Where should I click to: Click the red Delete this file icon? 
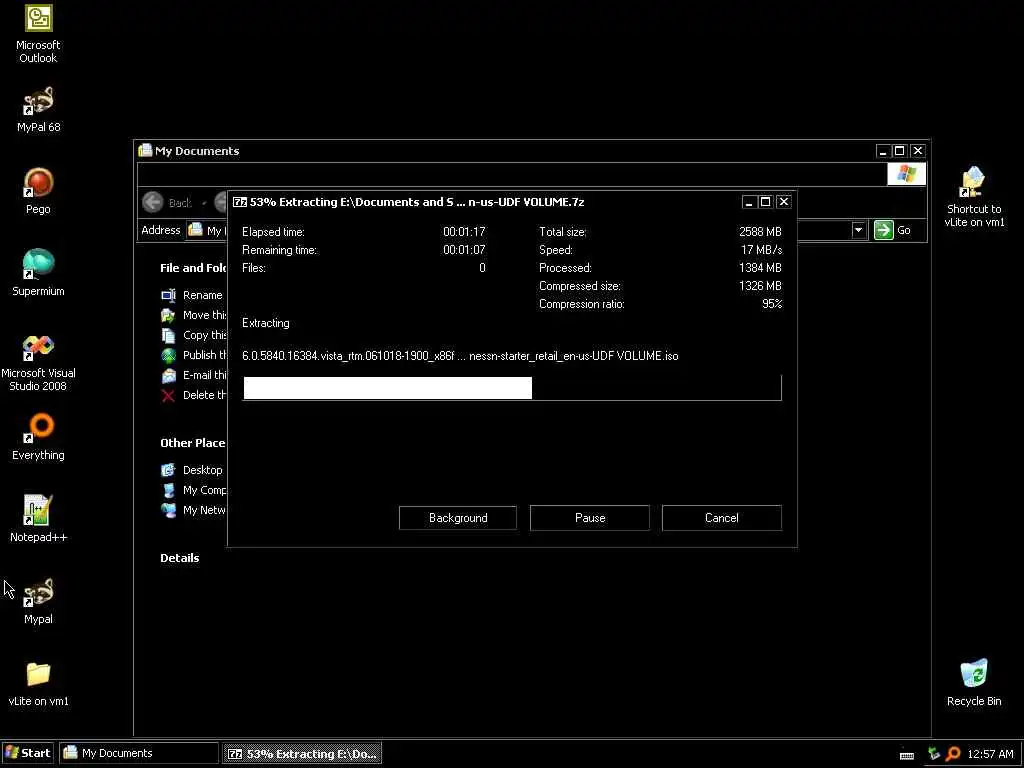pyautogui.click(x=168, y=395)
